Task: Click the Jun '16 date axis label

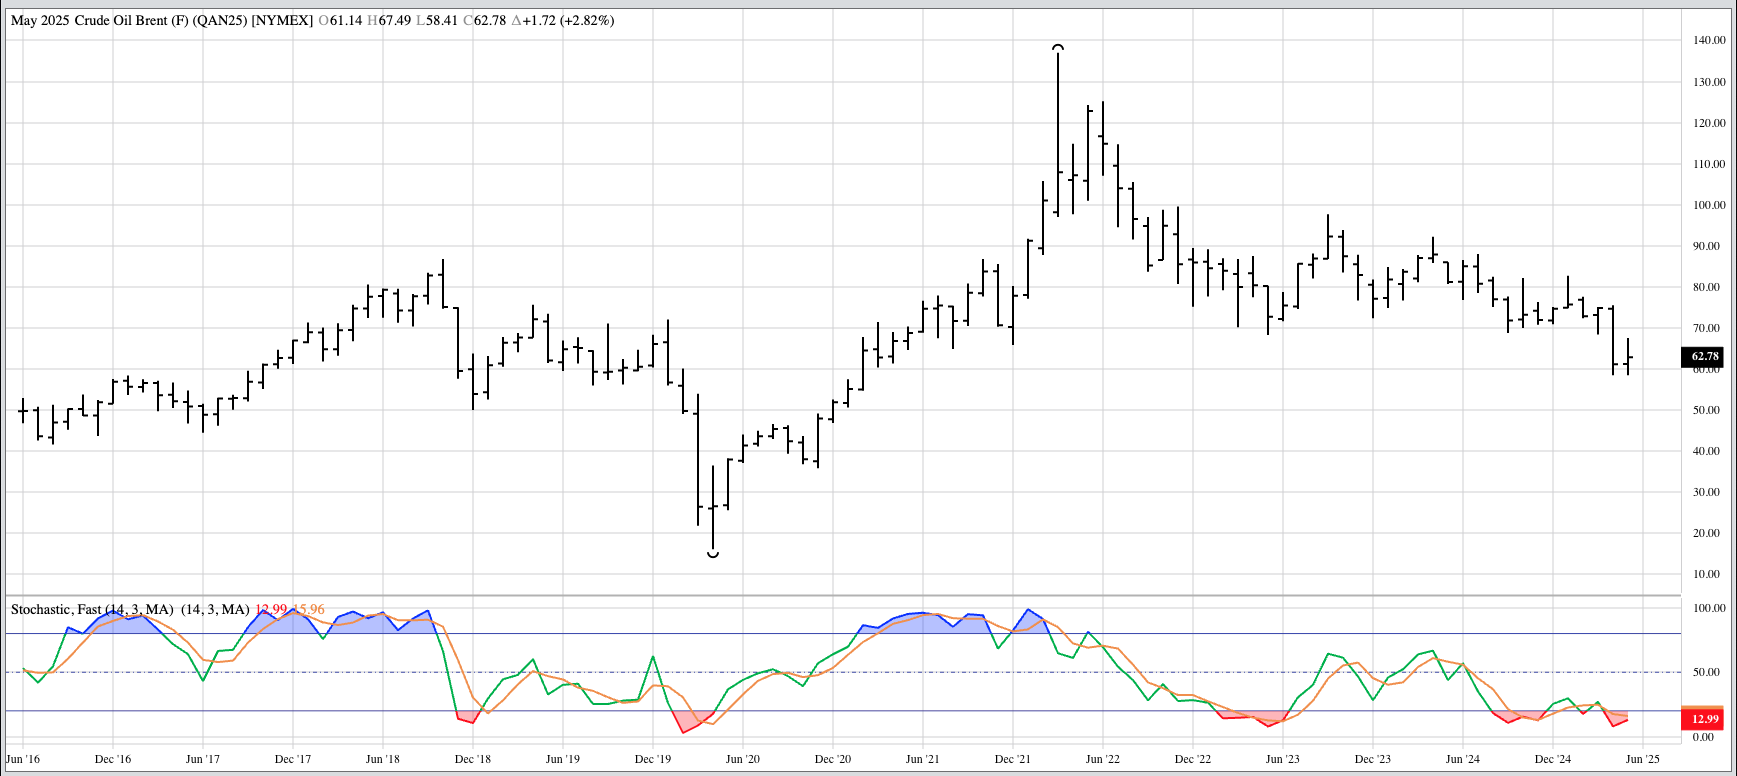Action: (x=23, y=759)
